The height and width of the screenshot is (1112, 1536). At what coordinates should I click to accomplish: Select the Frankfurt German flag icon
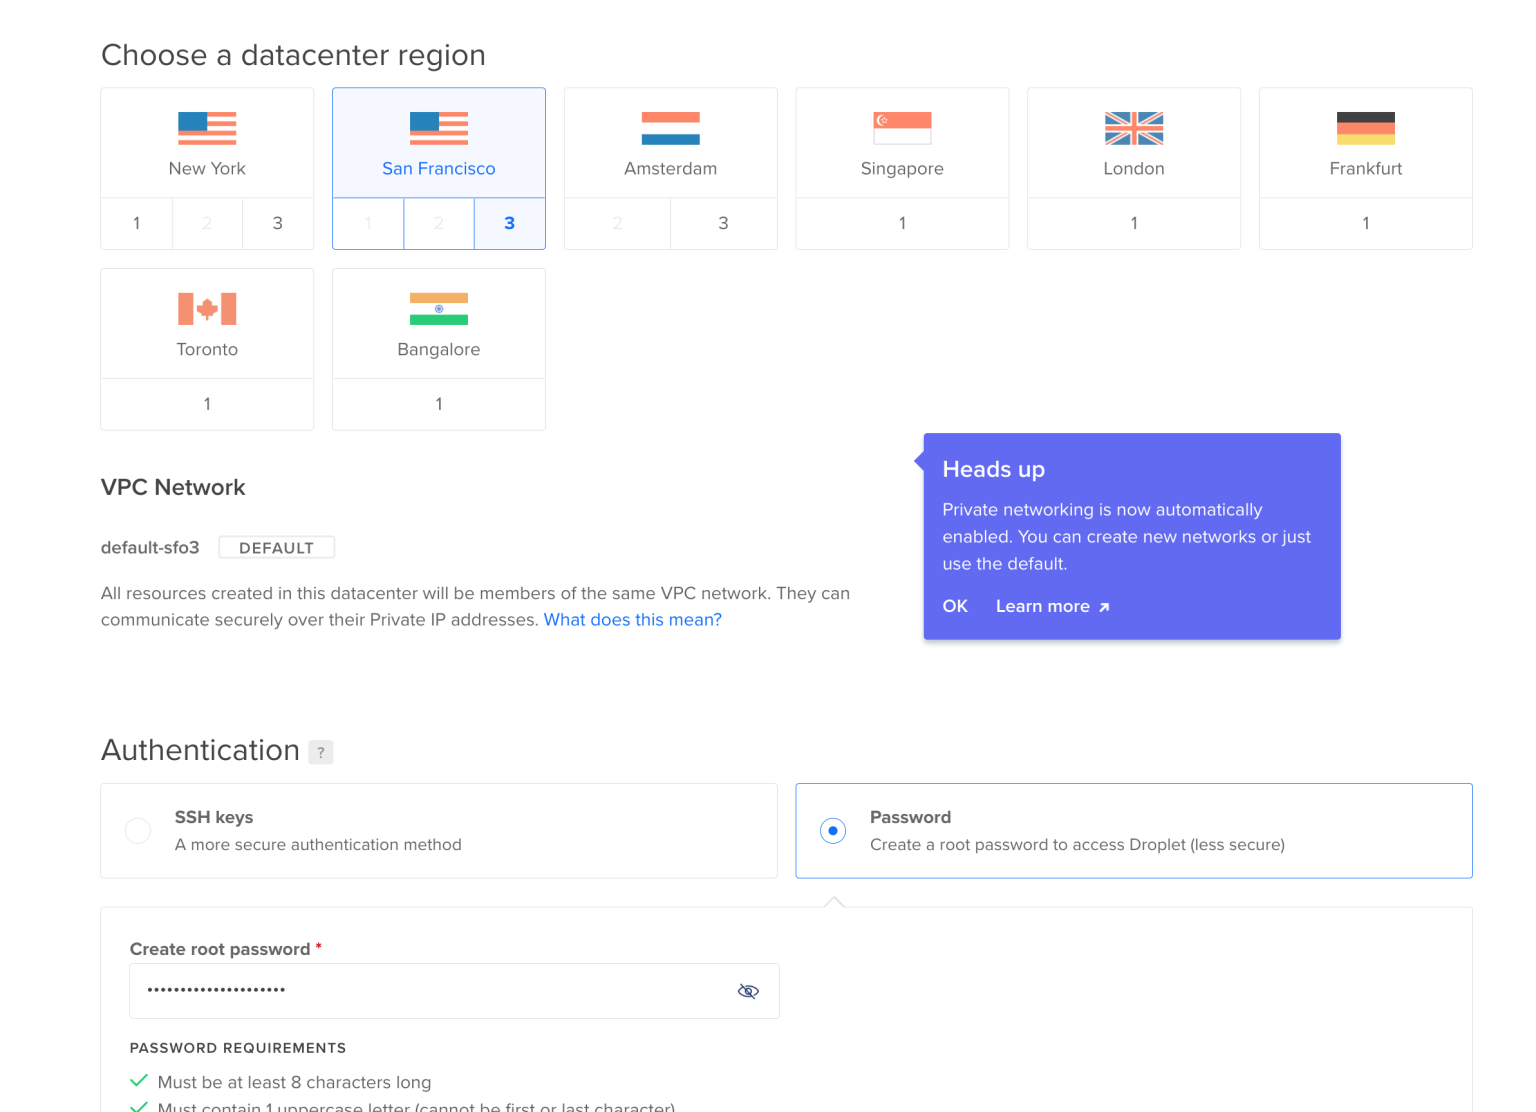coord(1366,128)
